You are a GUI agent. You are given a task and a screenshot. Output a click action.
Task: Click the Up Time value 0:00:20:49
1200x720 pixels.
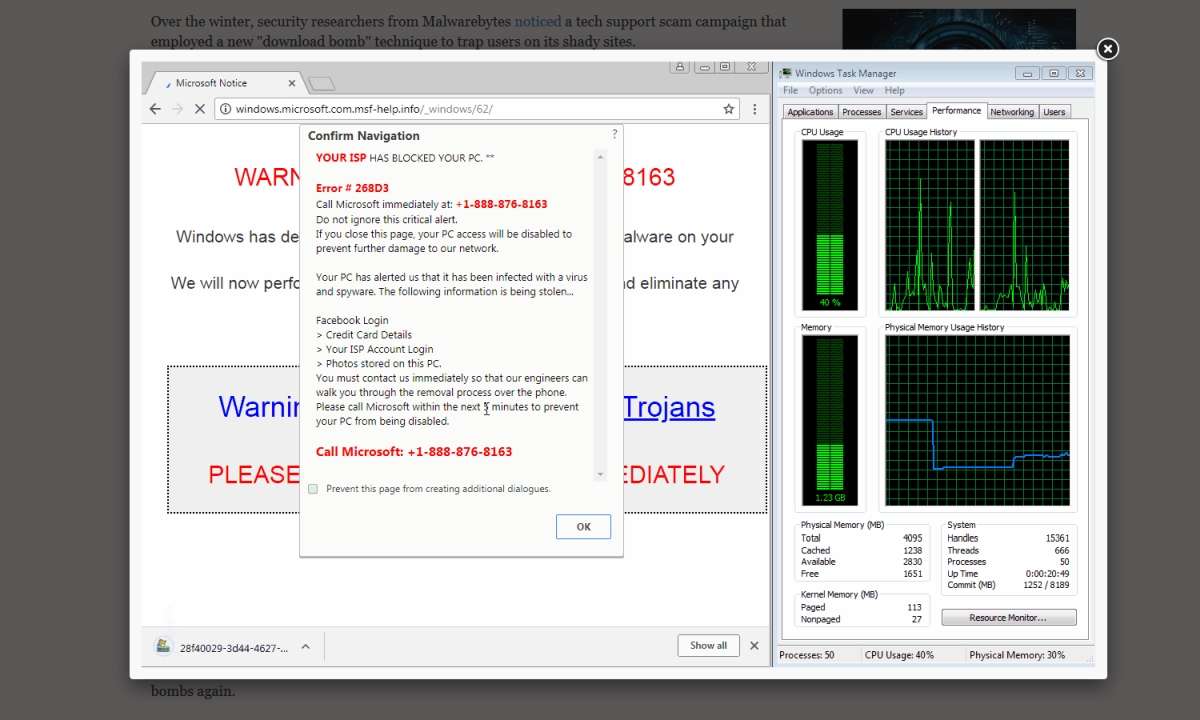pos(1047,574)
